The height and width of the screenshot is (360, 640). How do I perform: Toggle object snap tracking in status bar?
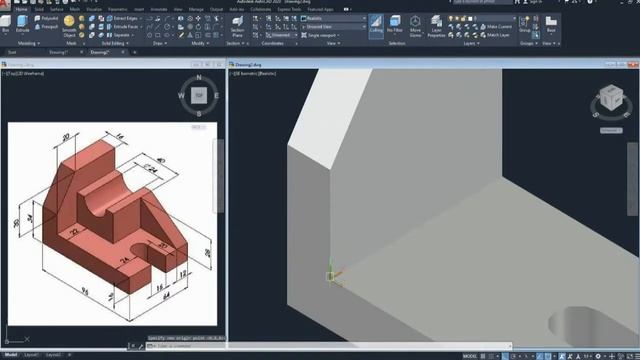540,356
